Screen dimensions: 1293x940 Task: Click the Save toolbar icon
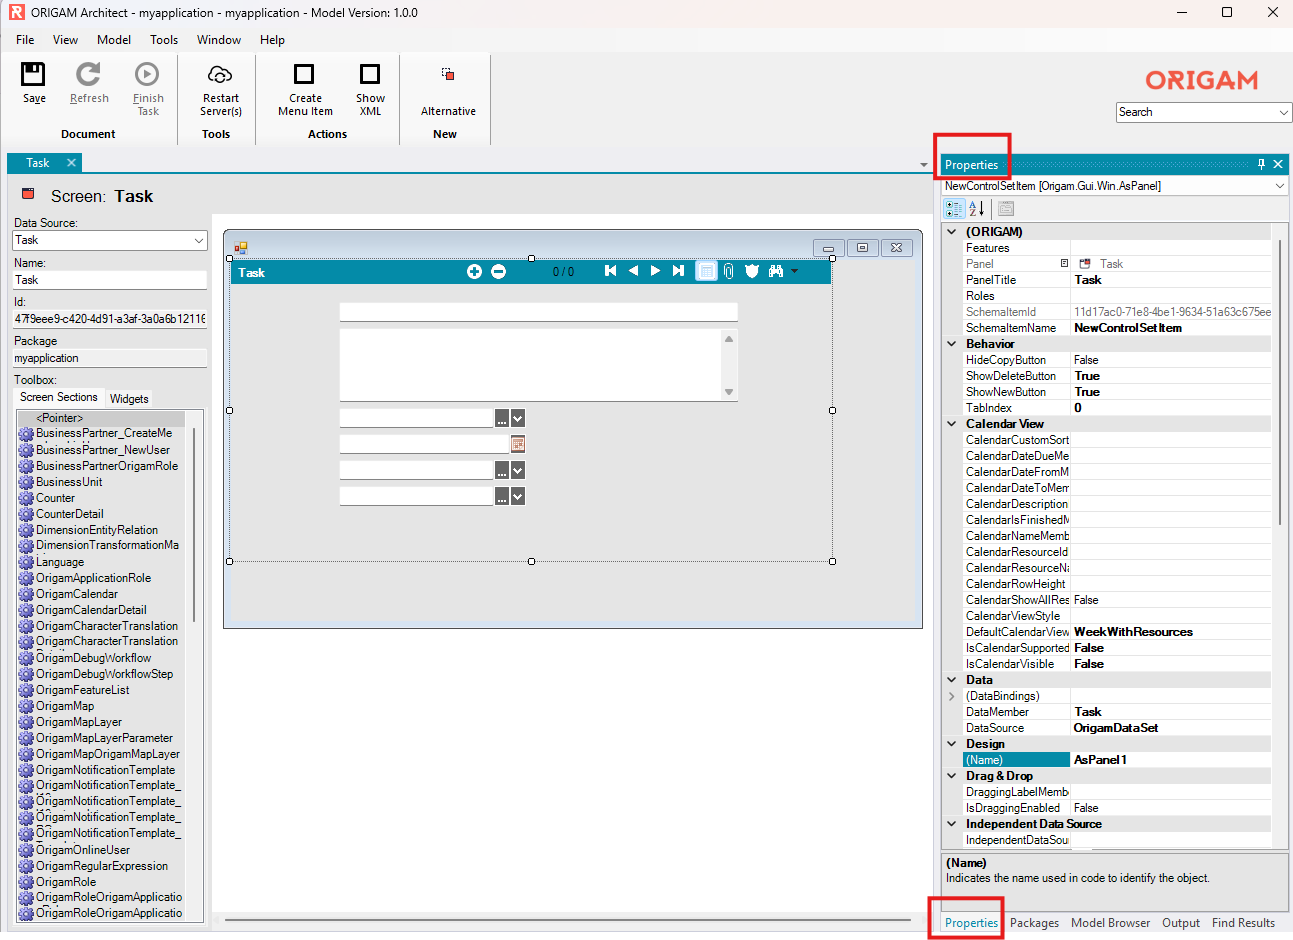pos(34,74)
